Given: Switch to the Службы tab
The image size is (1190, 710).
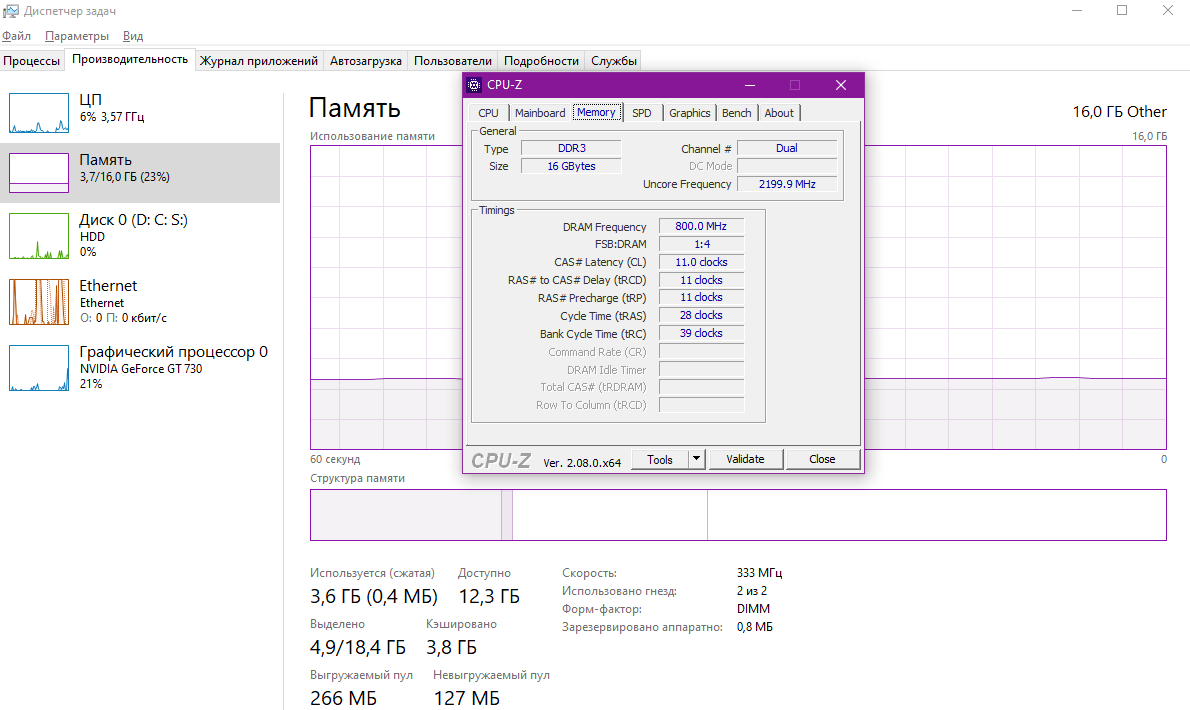Looking at the screenshot, I should point(614,61).
